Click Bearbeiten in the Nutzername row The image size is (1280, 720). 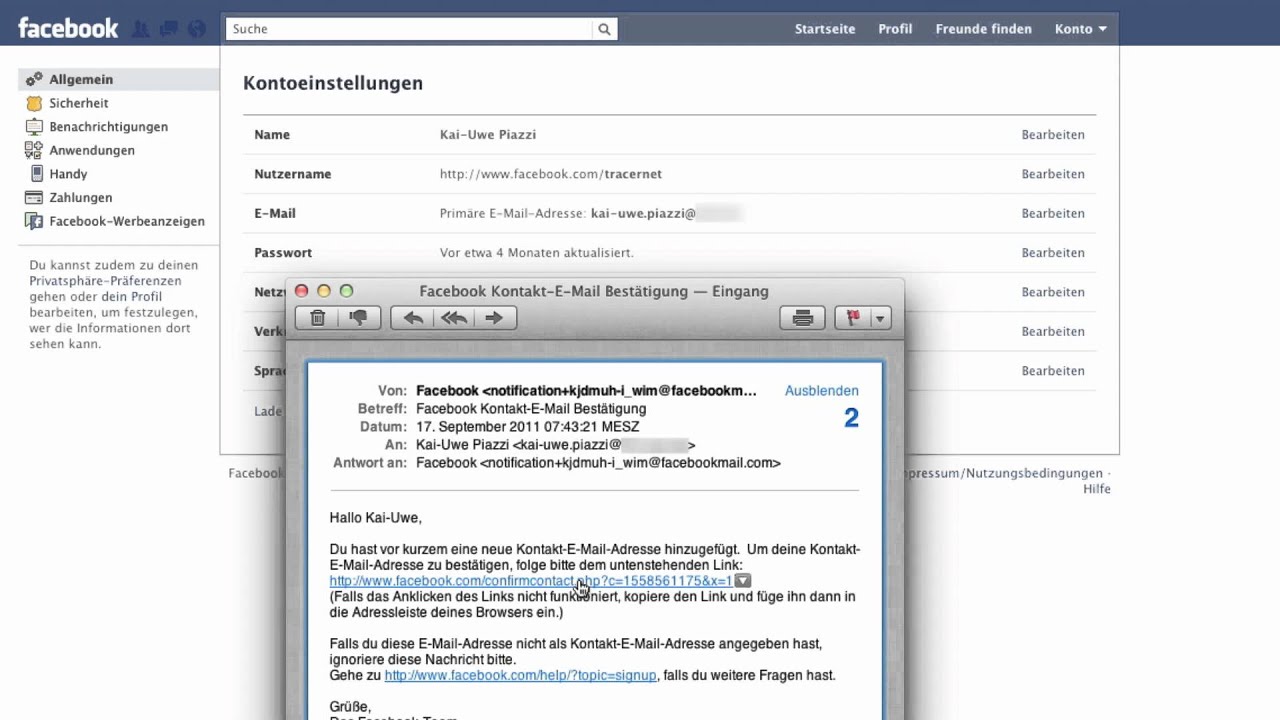1053,174
